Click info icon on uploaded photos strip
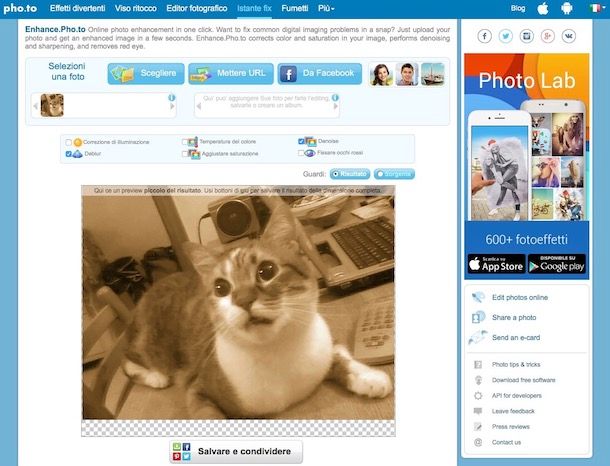The height and width of the screenshot is (466, 610). tap(172, 98)
